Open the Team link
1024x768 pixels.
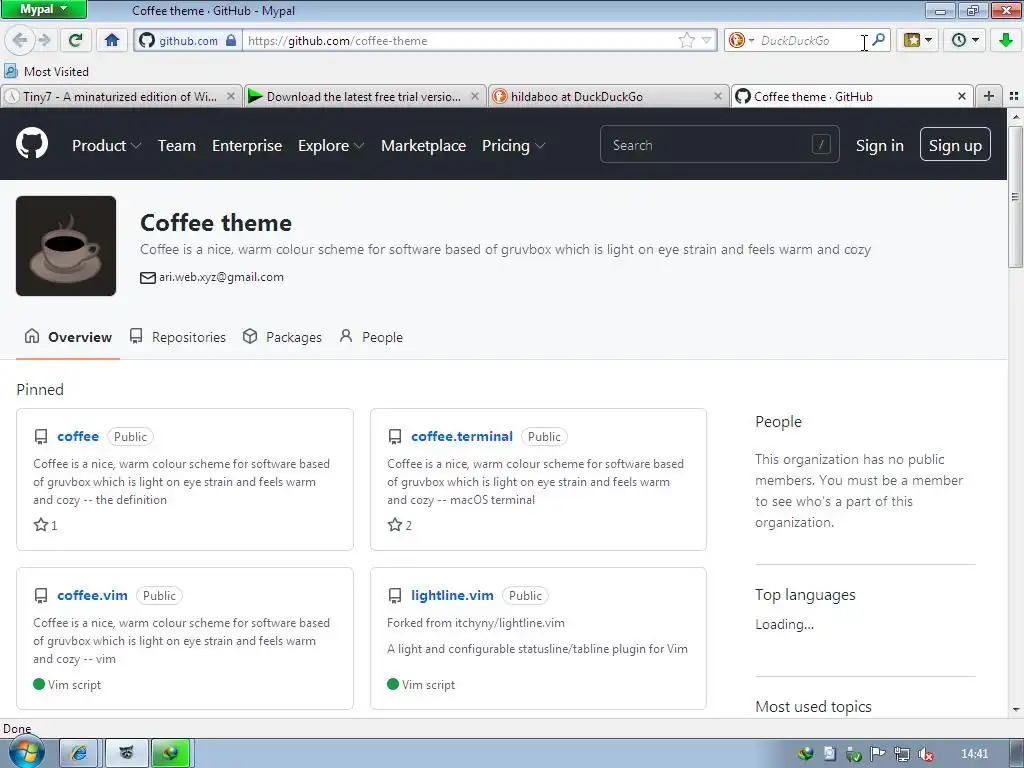tap(176, 146)
